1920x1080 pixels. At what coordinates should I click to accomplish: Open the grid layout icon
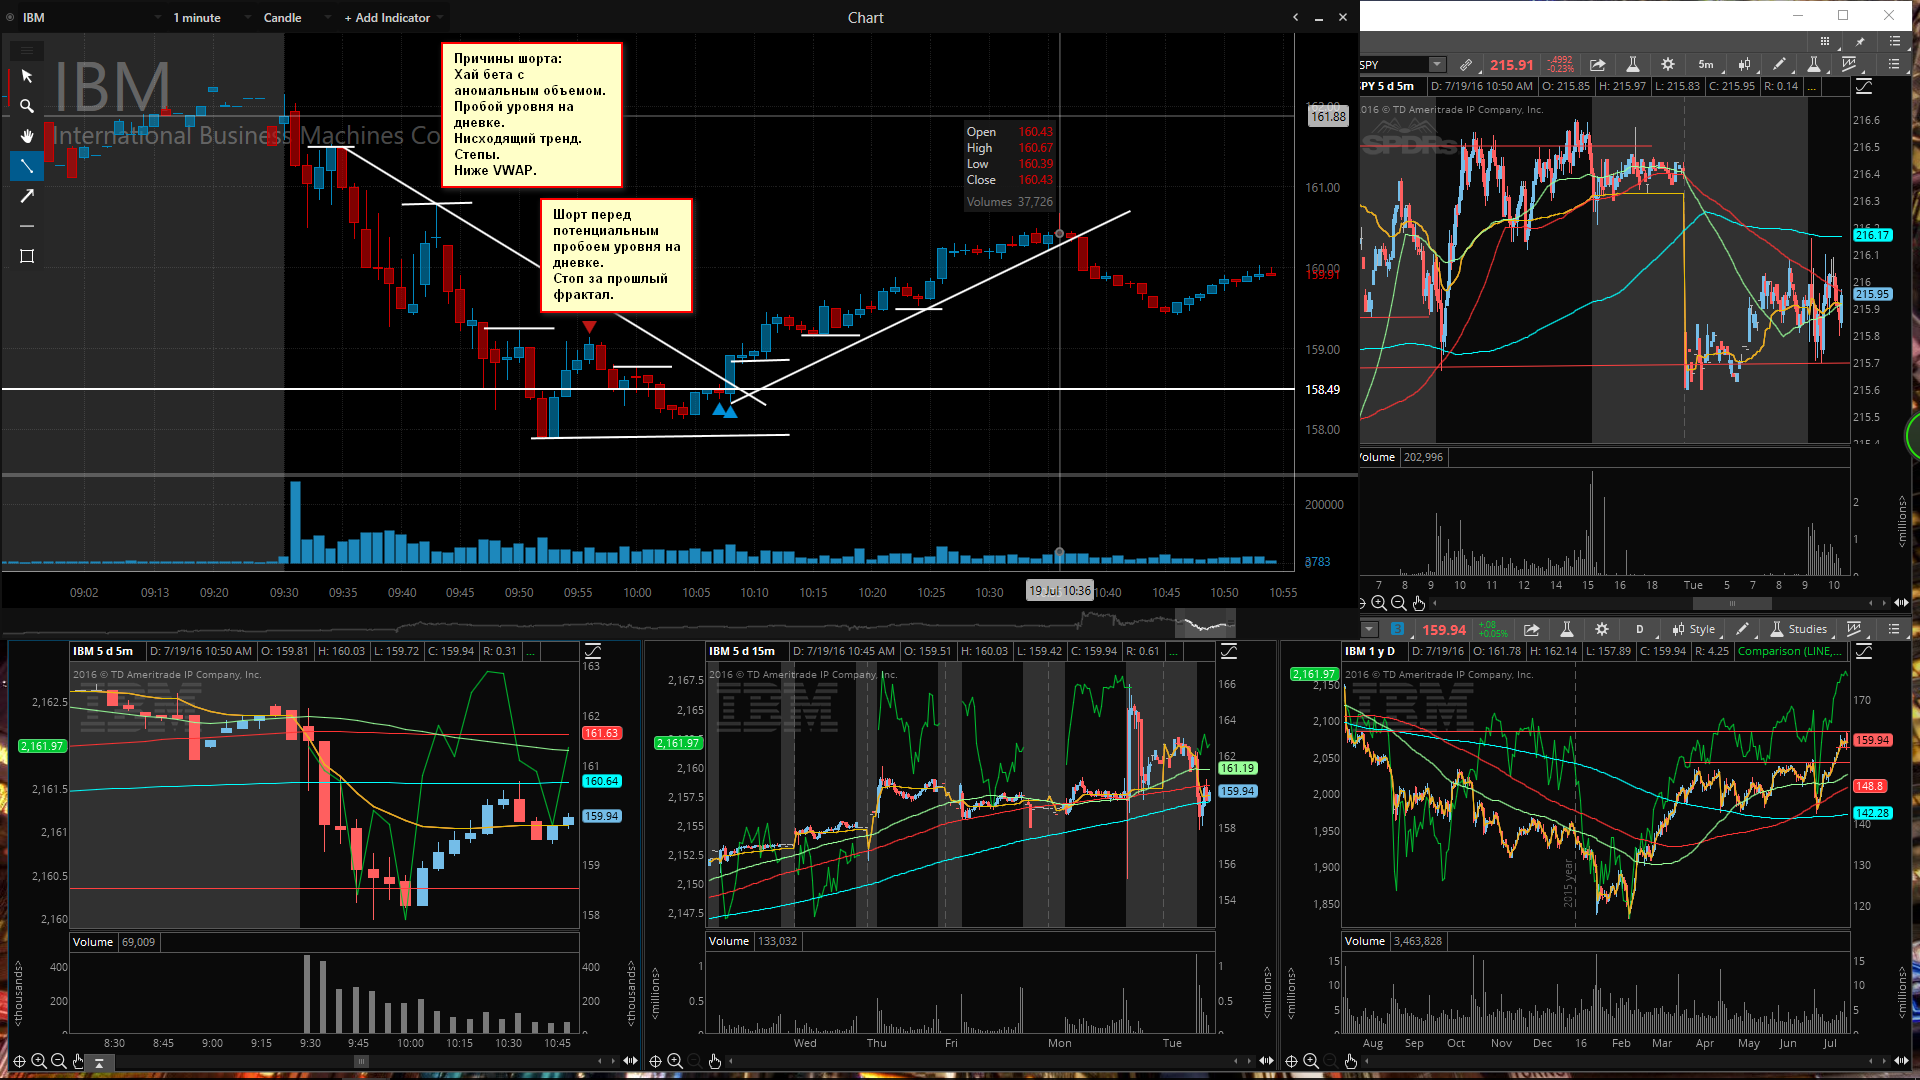pyautogui.click(x=1825, y=41)
